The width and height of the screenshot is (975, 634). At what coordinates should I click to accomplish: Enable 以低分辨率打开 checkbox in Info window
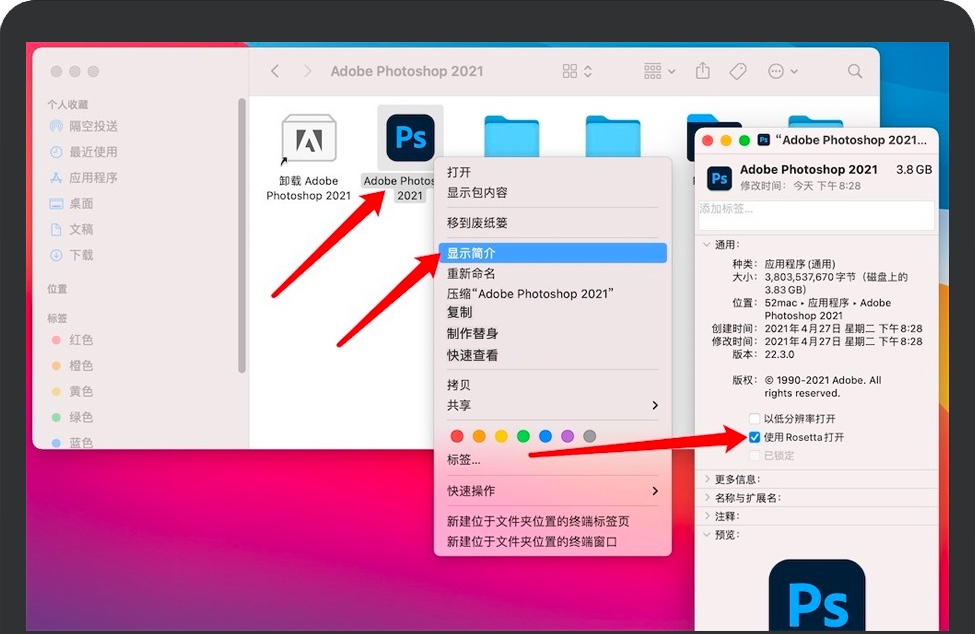coord(754,418)
